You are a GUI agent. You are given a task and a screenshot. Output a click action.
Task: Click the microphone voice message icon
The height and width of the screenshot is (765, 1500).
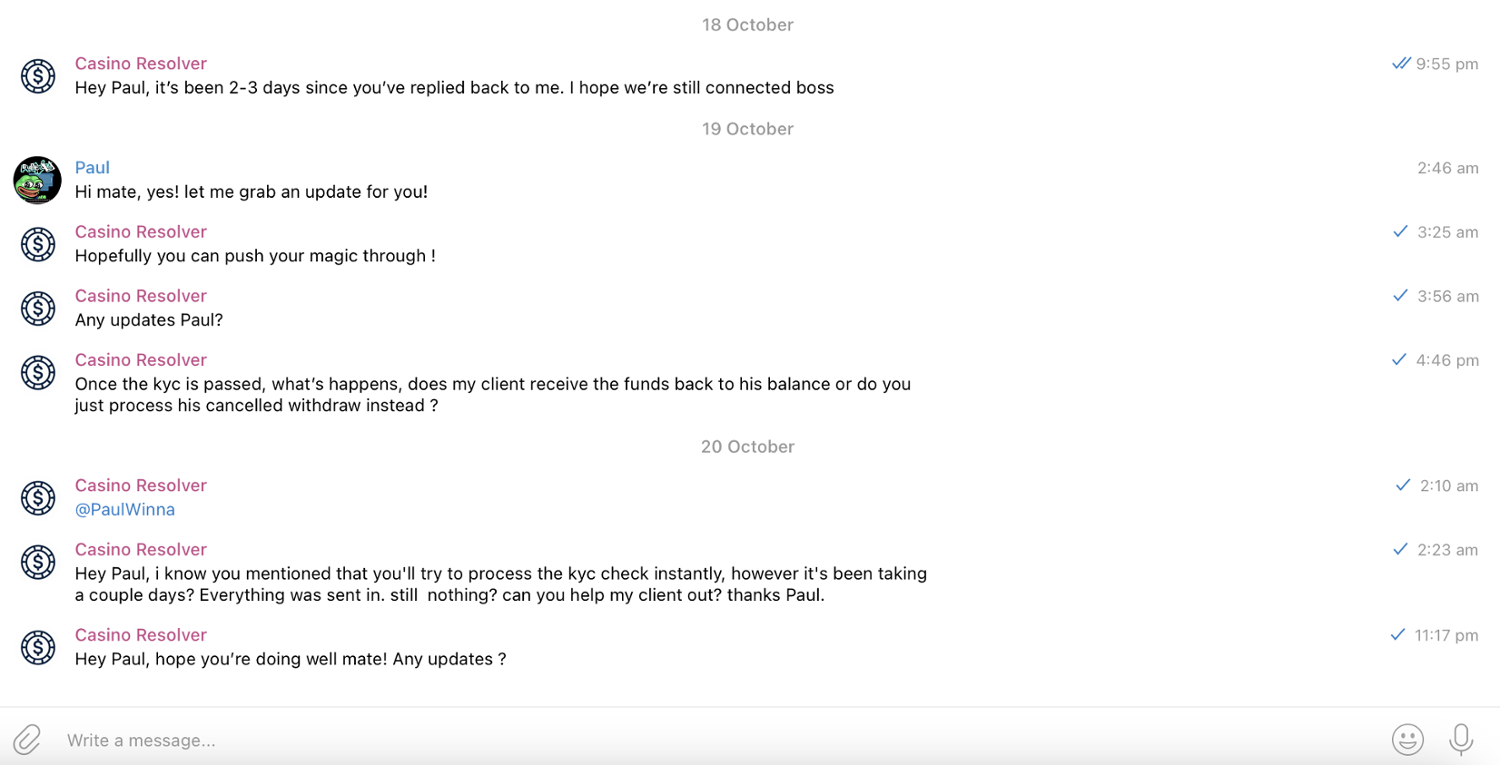point(1461,740)
